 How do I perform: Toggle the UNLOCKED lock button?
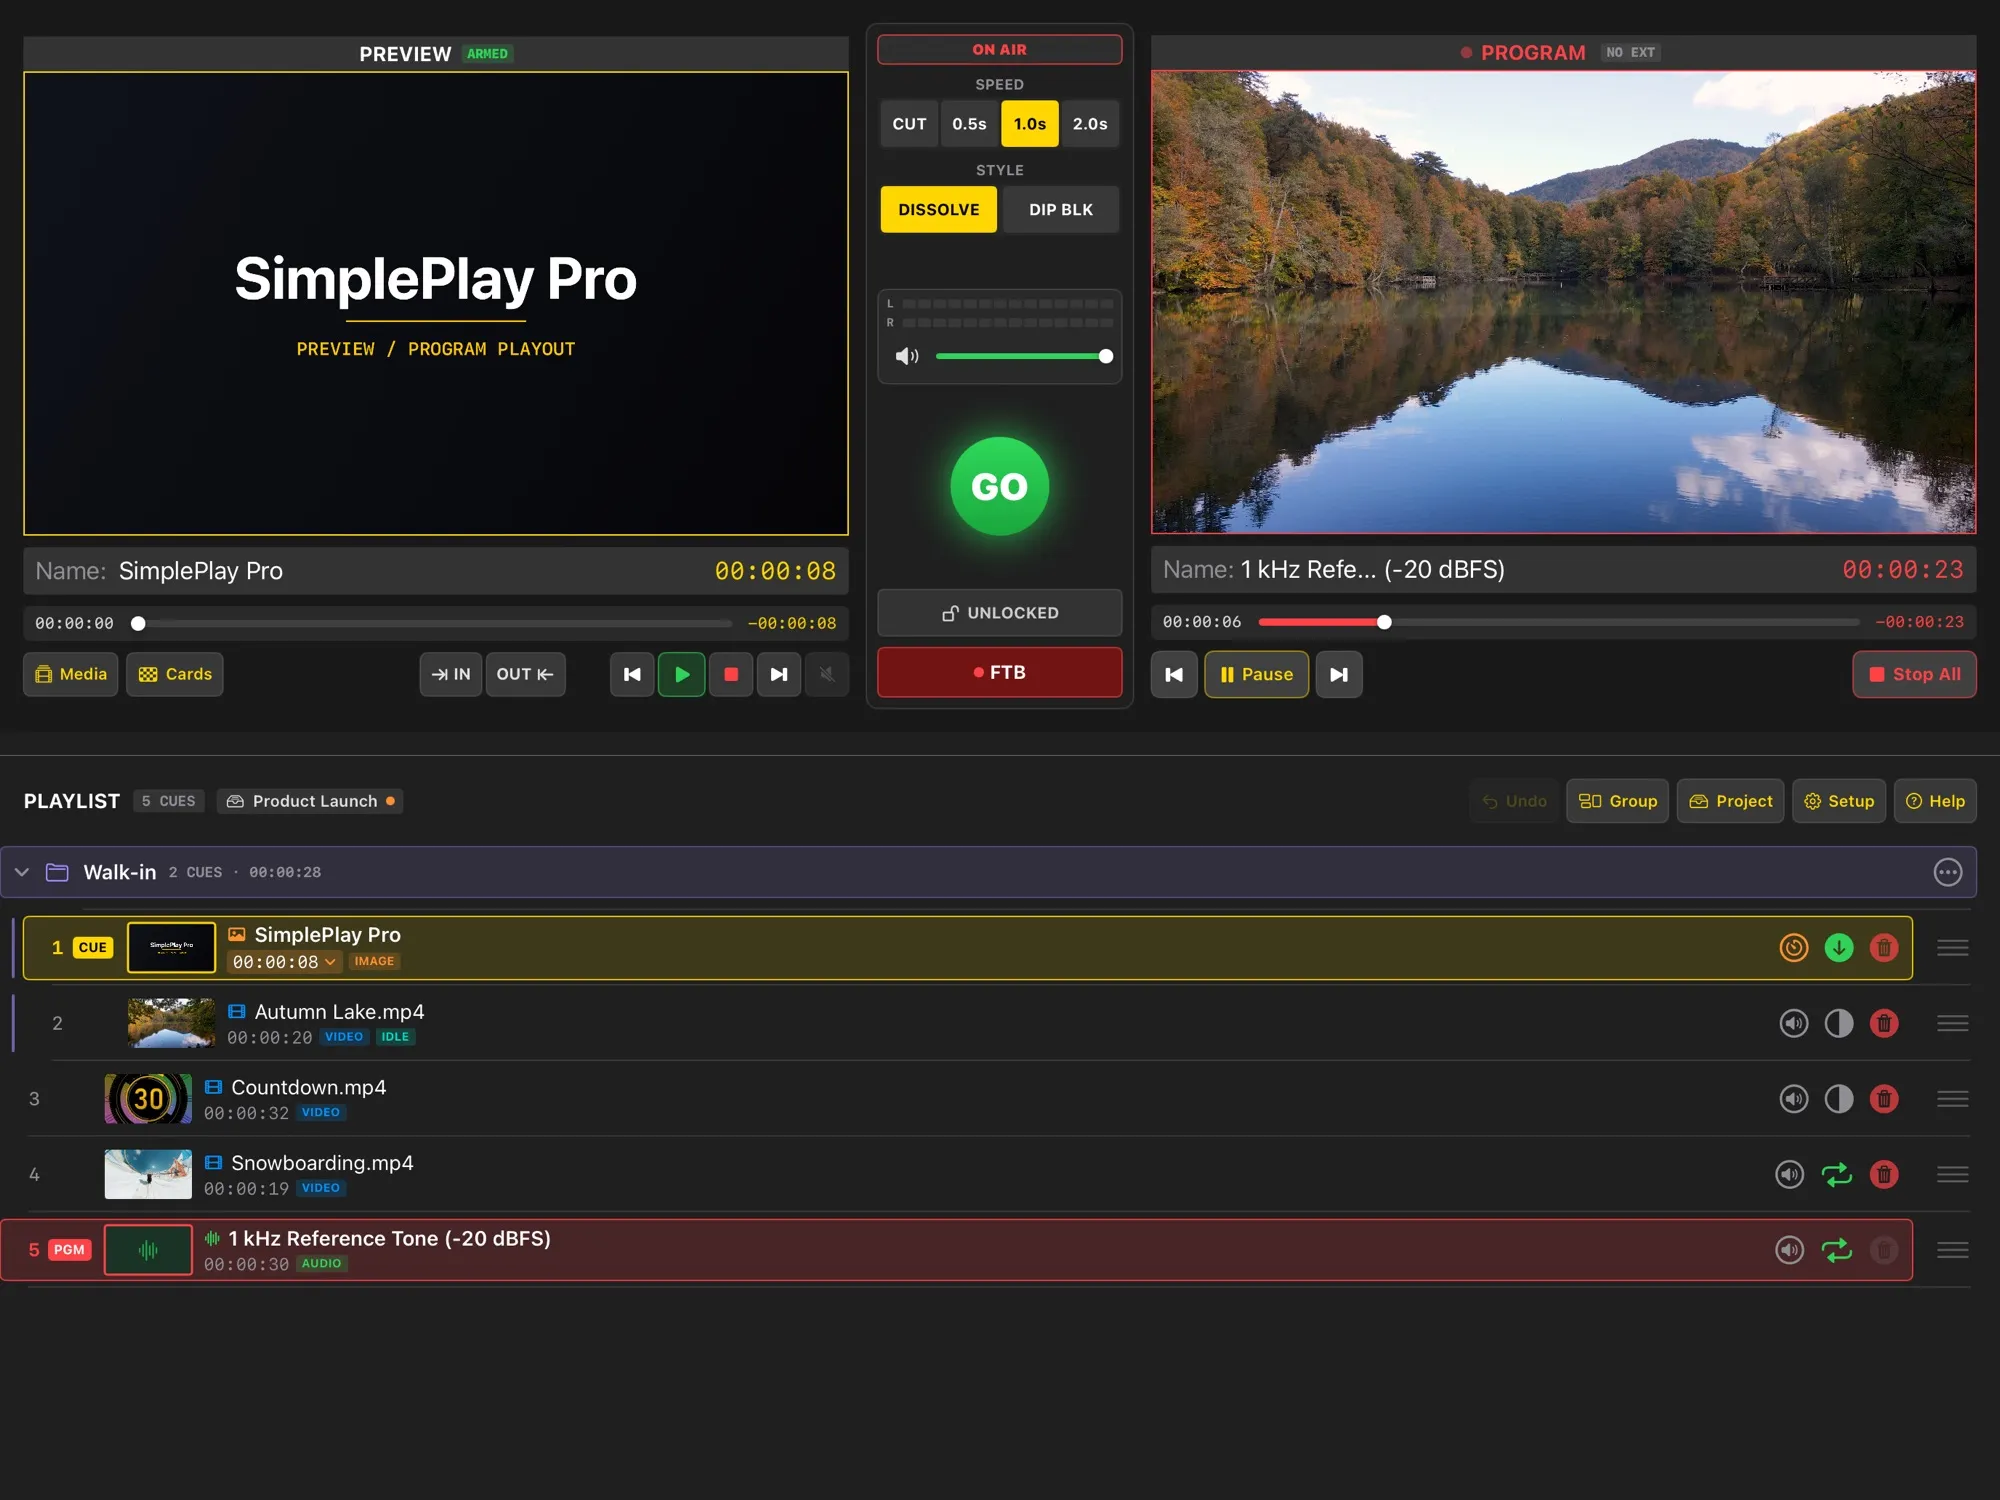pos(999,613)
